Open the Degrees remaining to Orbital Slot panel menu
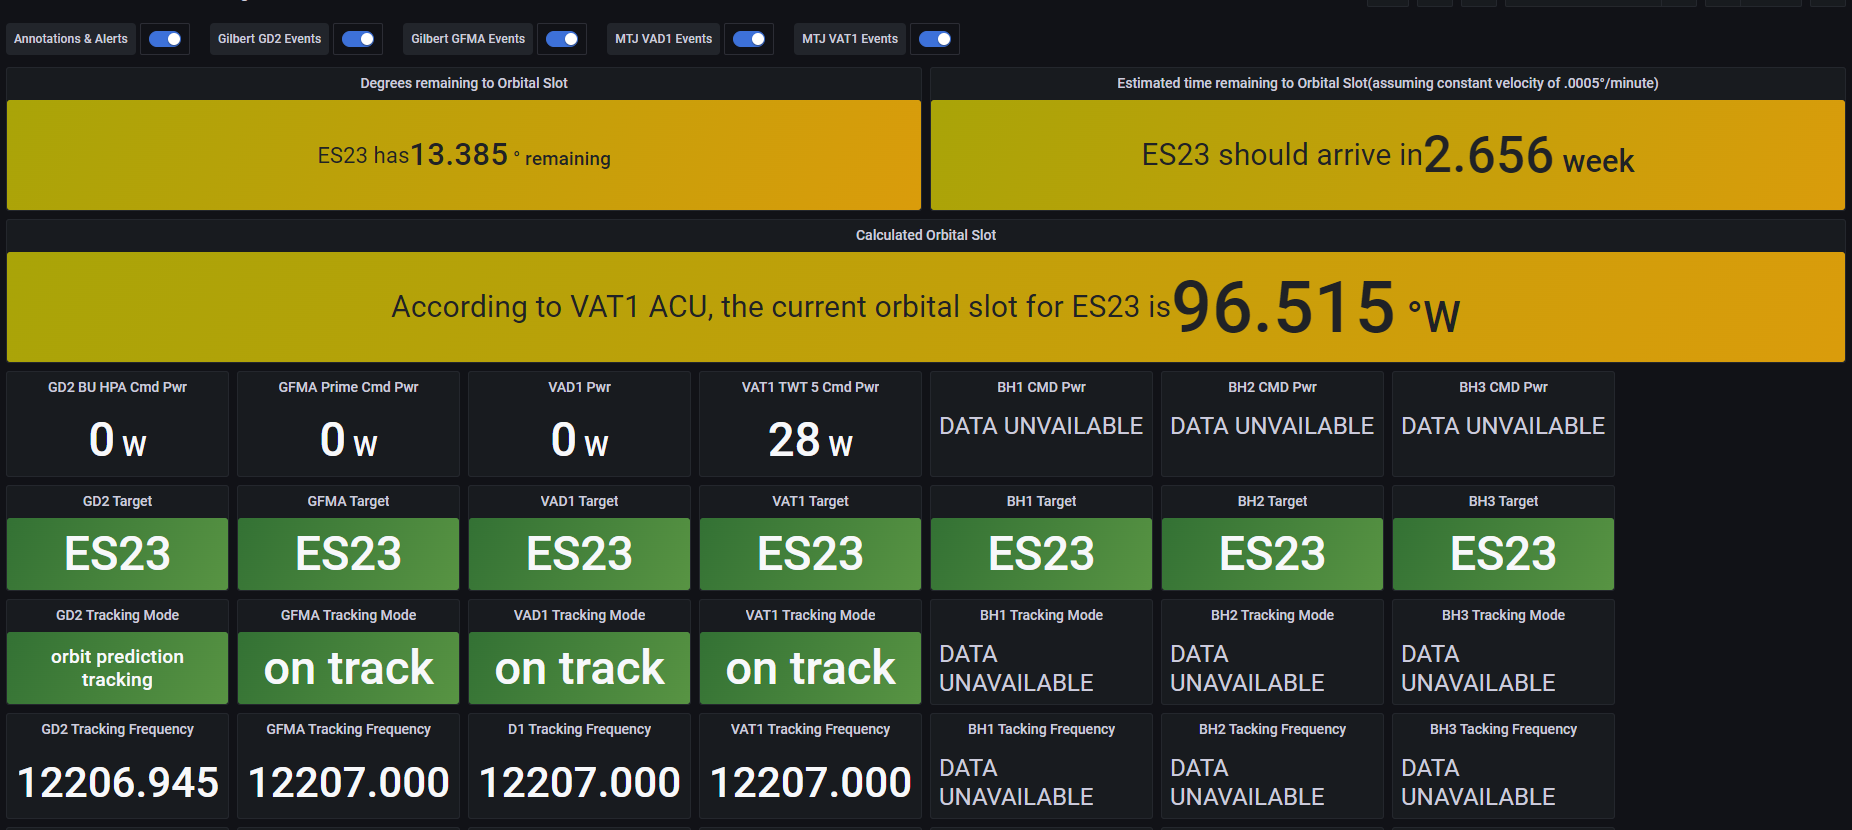Image resolution: width=1852 pixels, height=830 pixels. (x=463, y=83)
